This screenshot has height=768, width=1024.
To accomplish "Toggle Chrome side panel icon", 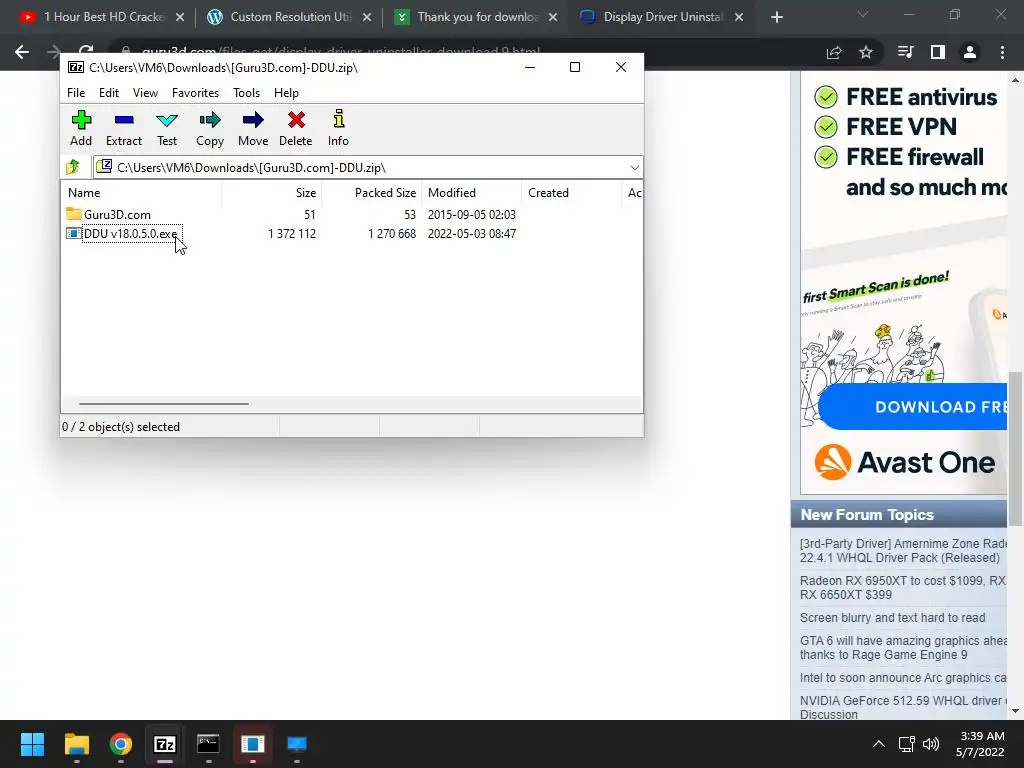I will [938, 52].
